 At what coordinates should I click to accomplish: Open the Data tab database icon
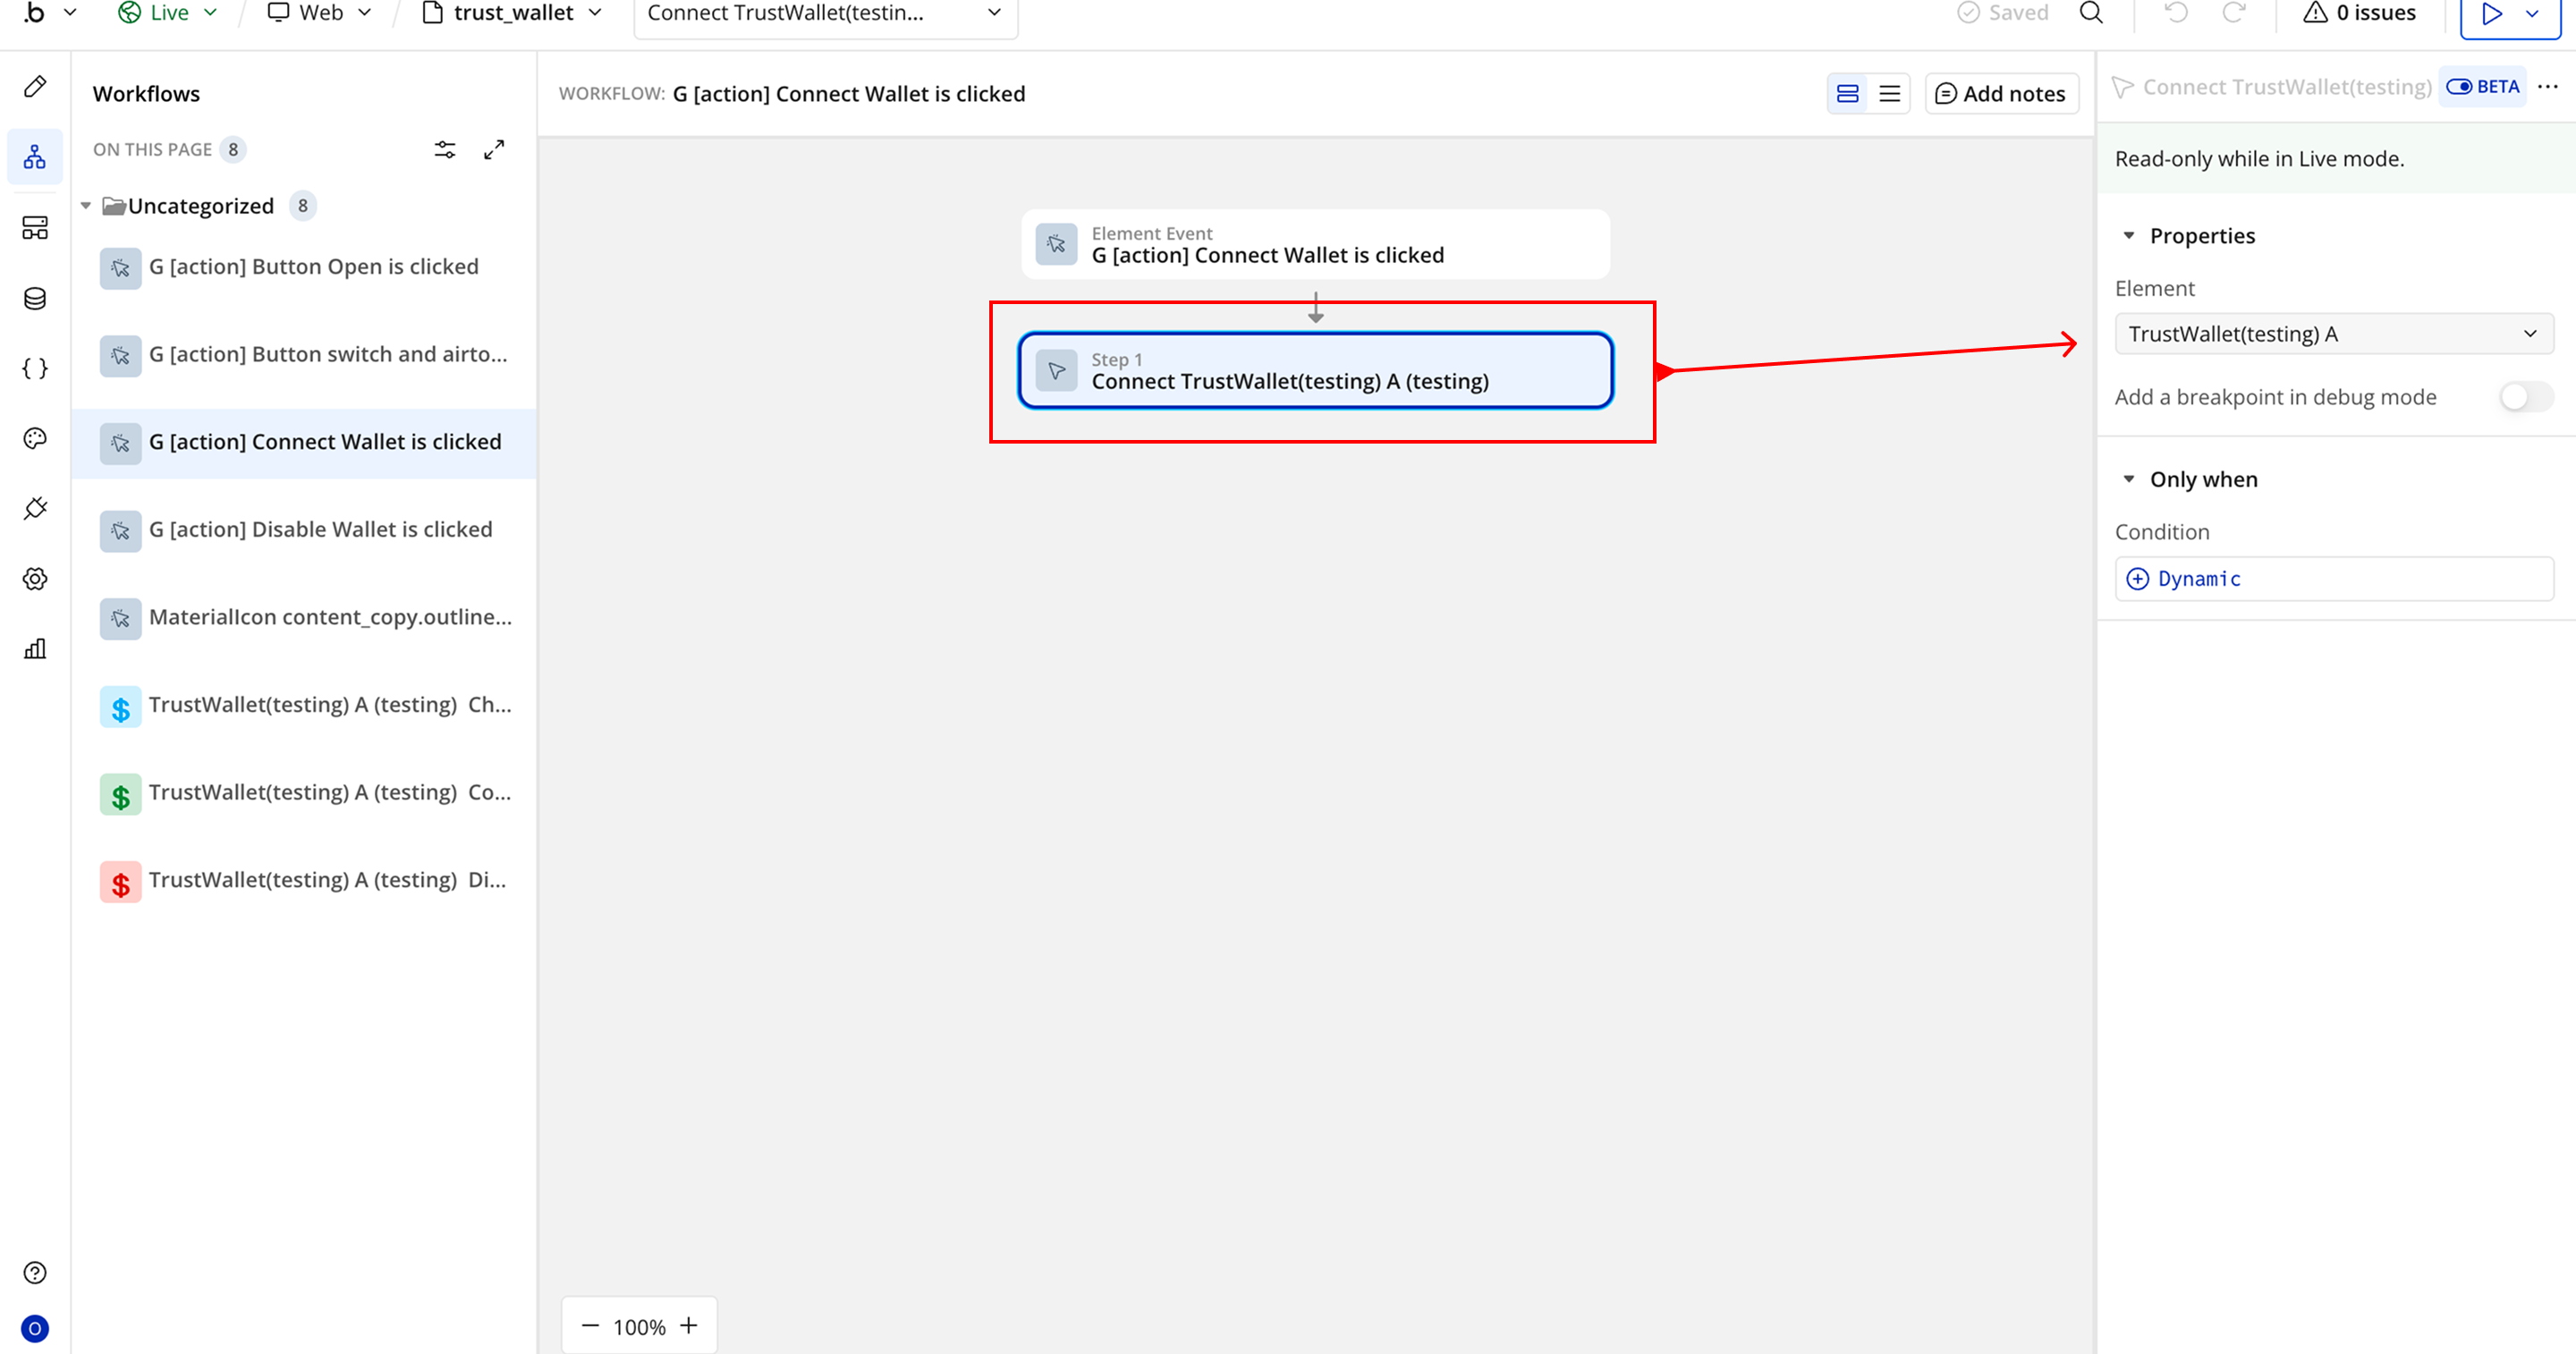tap(35, 299)
